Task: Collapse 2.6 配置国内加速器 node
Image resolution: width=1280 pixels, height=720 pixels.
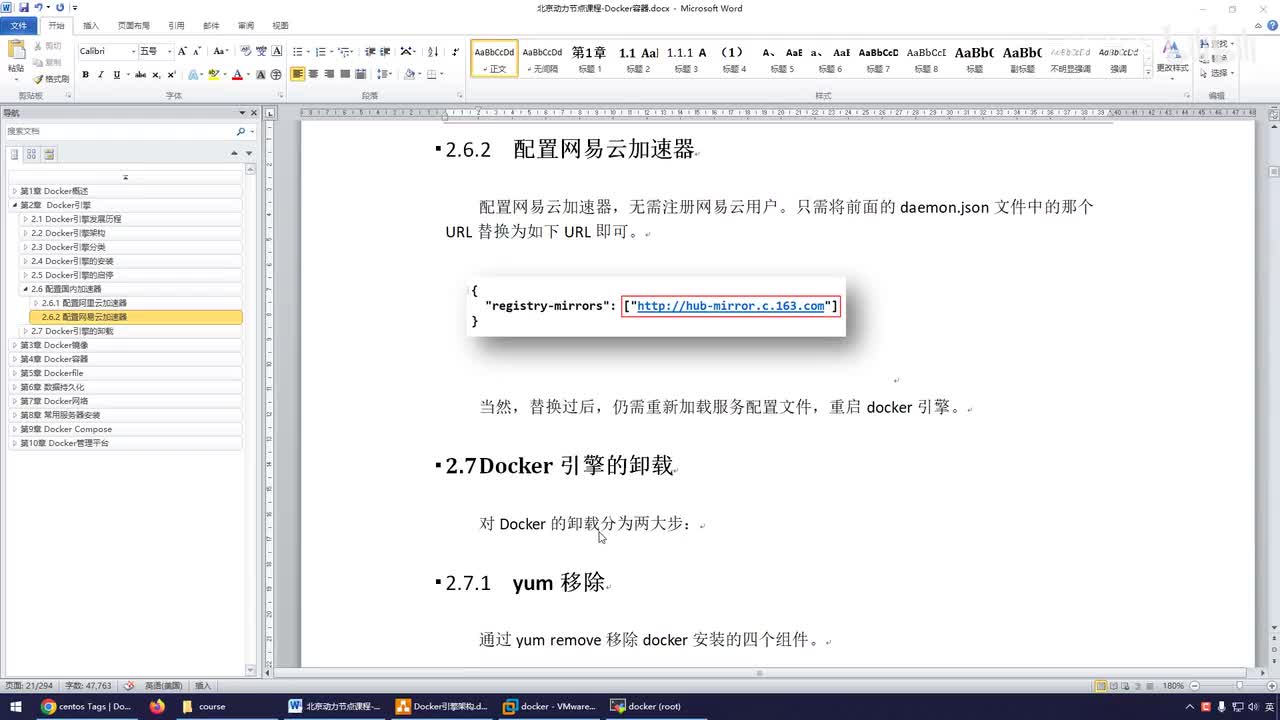Action: click(x=25, y=289)
